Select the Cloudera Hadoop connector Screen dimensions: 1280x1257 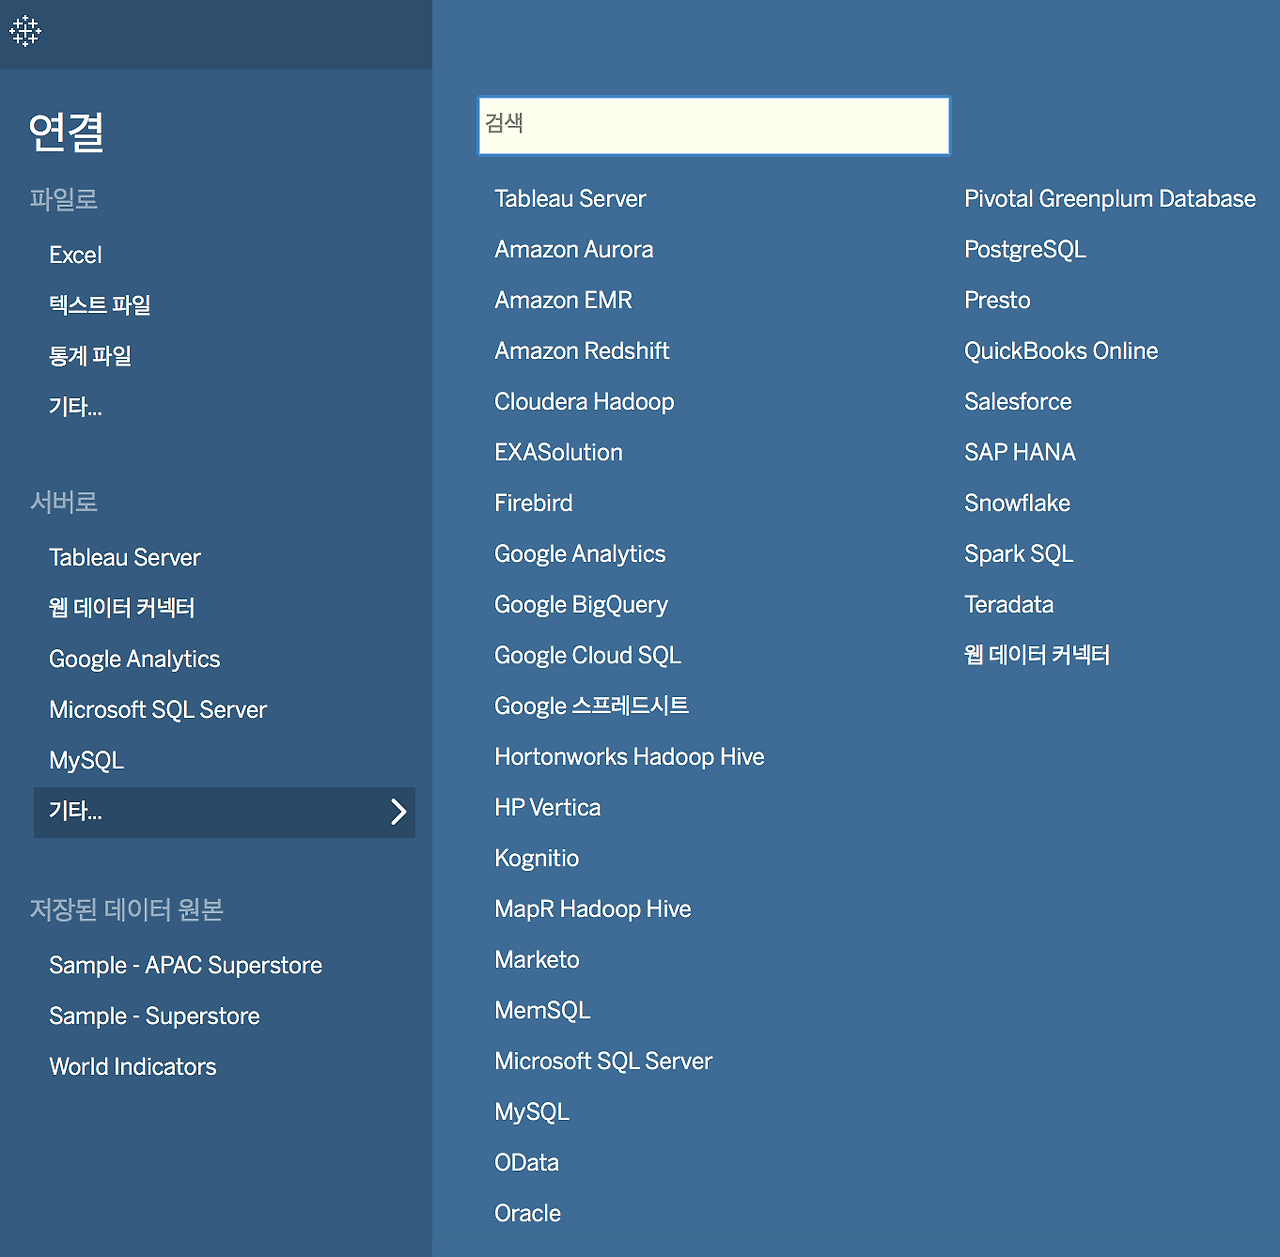[584, 402]
